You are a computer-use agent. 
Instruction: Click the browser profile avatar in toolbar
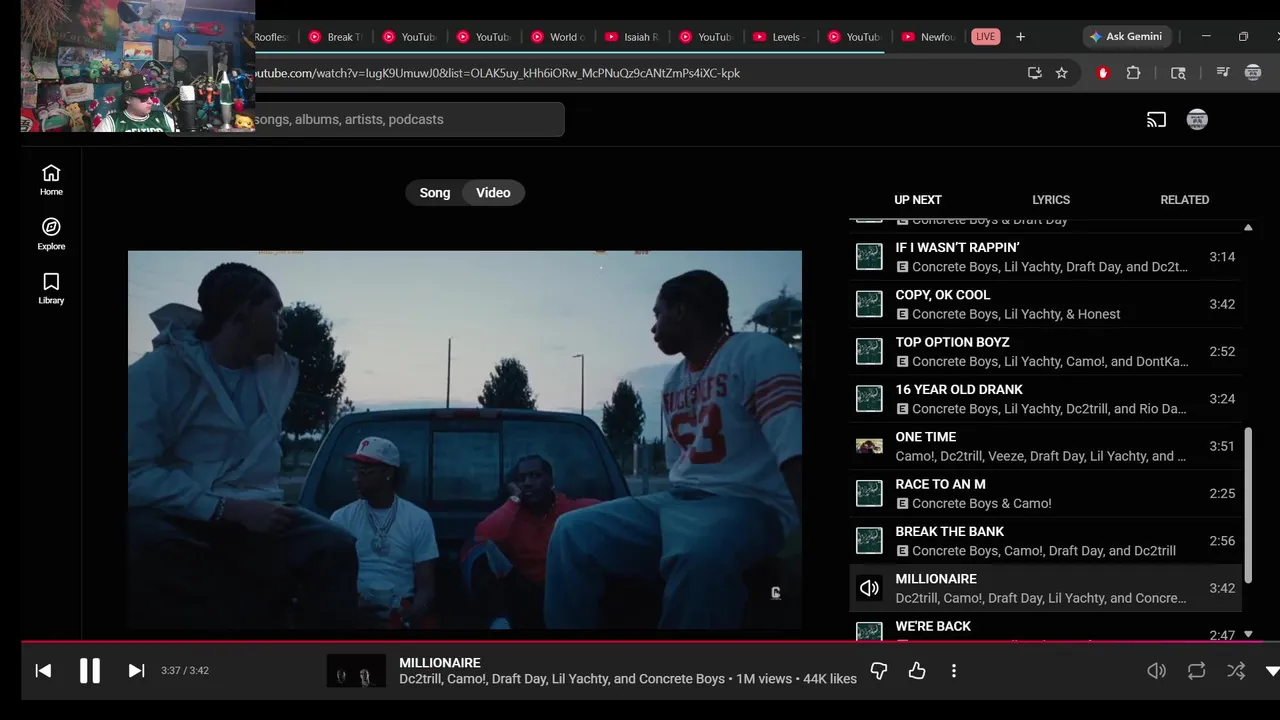click(x=1252, y=73)
